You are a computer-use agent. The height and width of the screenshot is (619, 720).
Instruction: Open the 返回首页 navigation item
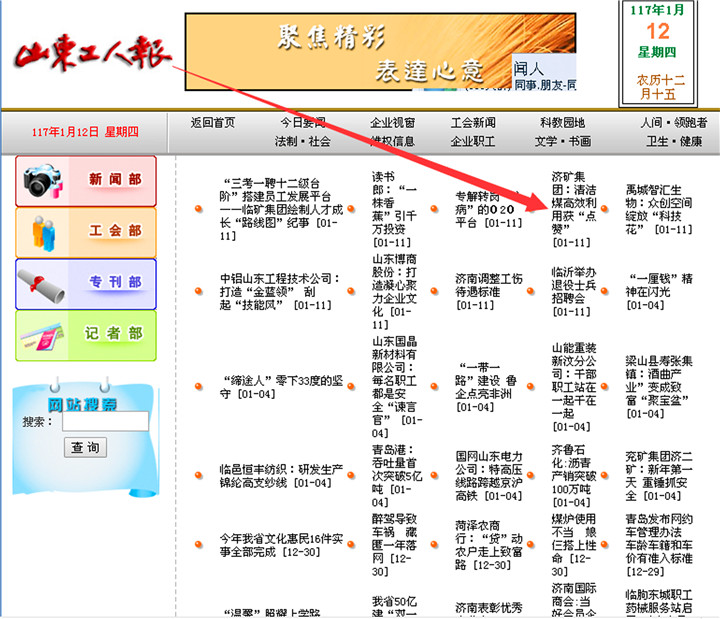pos(212,122)
